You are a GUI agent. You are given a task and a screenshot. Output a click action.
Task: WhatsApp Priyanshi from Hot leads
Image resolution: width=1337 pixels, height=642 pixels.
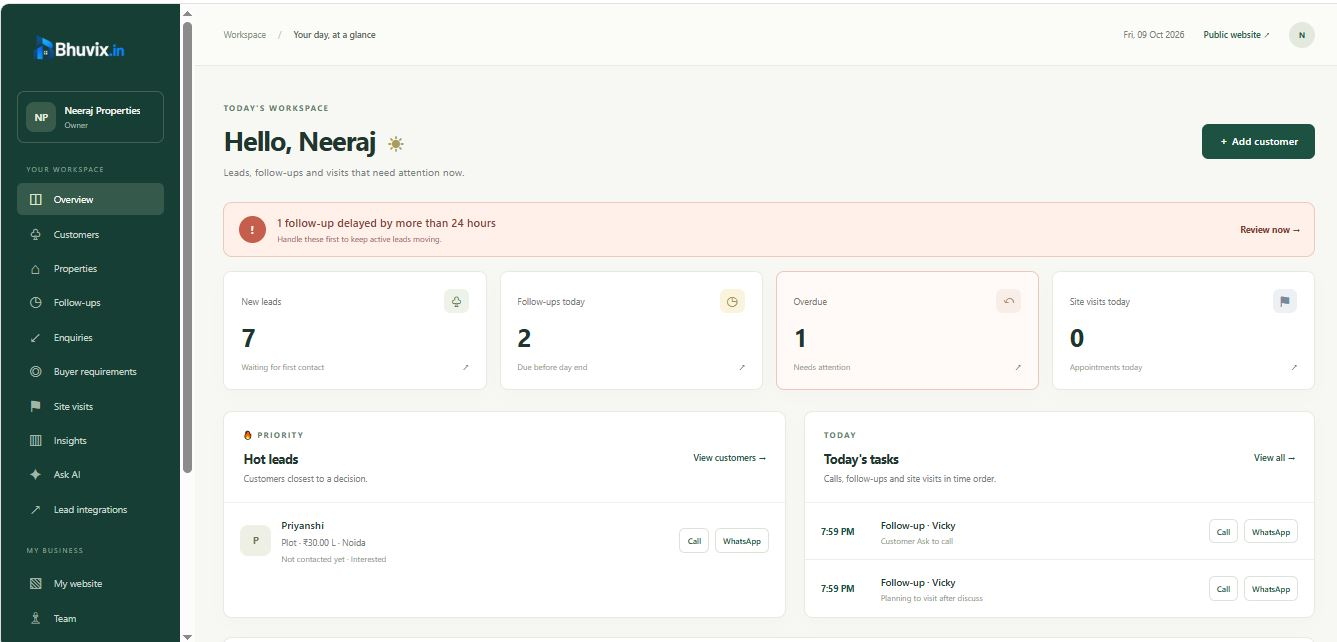pos(742,541)
